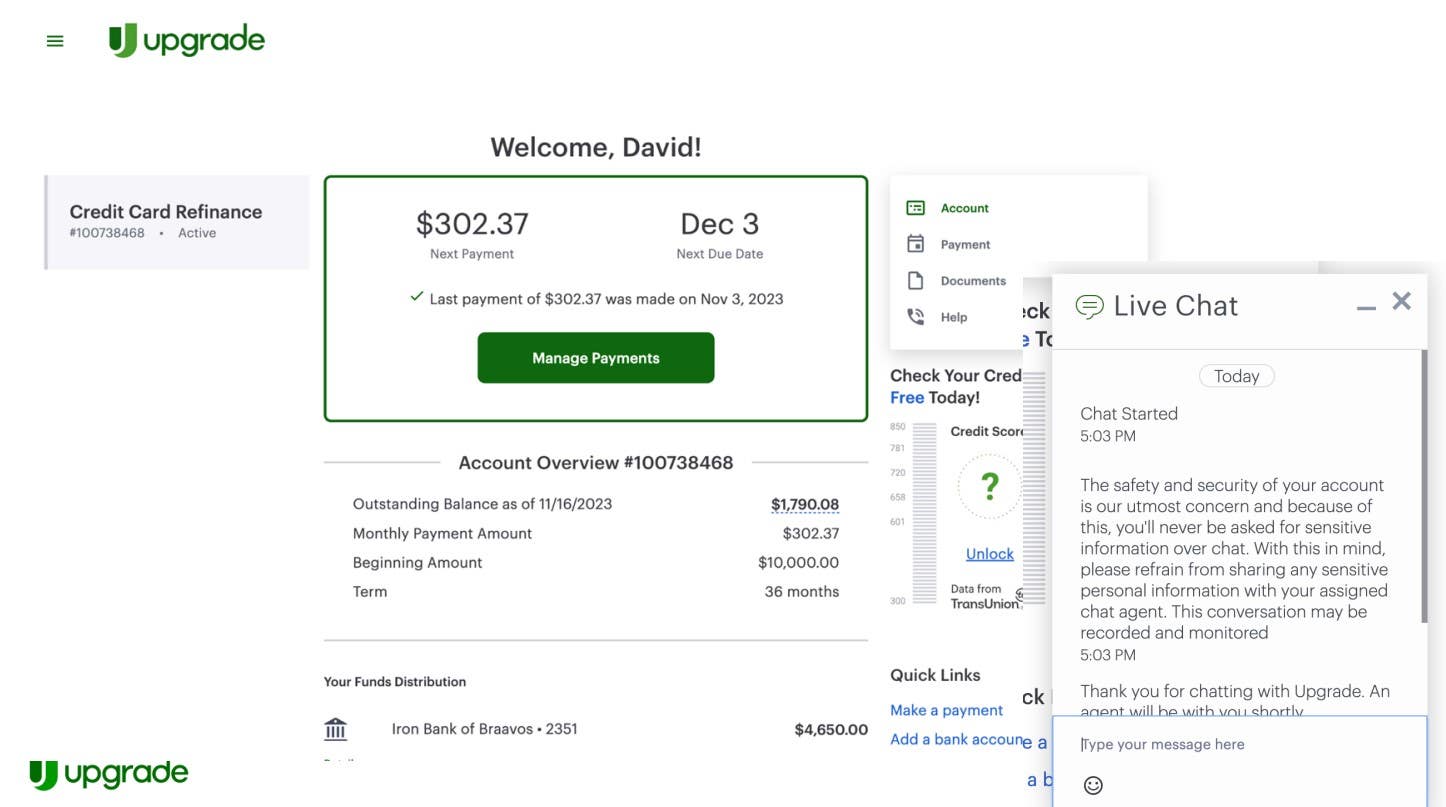The width and height of the screenshot is (1446, 807).
Task: Click the Account card icon
Action: click(915, 208)
